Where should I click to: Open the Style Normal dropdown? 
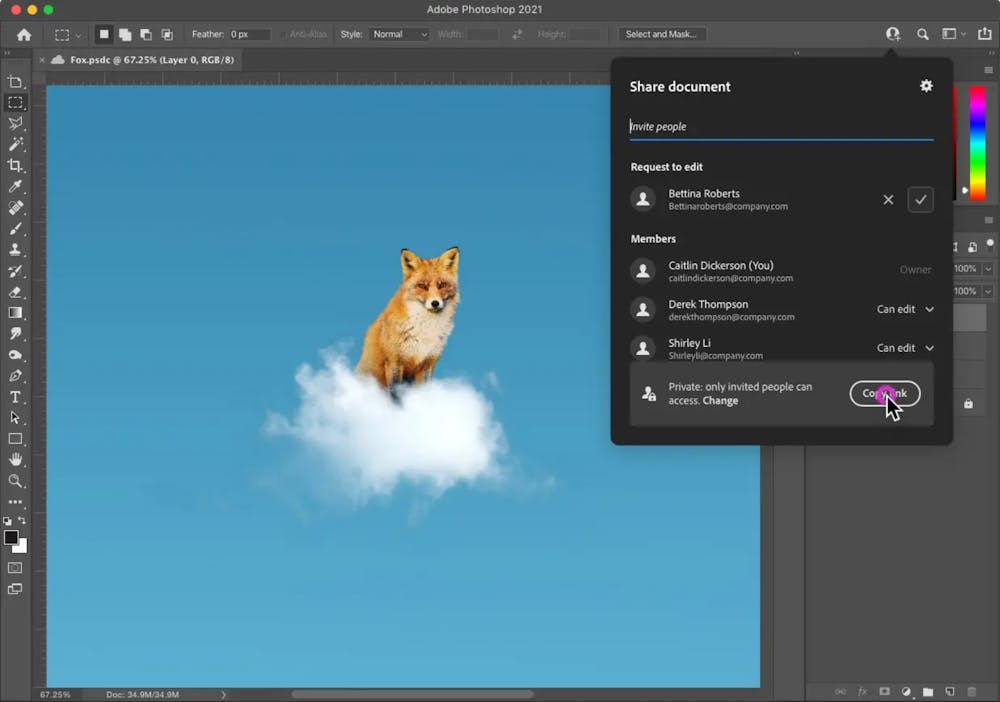(399, 34)
